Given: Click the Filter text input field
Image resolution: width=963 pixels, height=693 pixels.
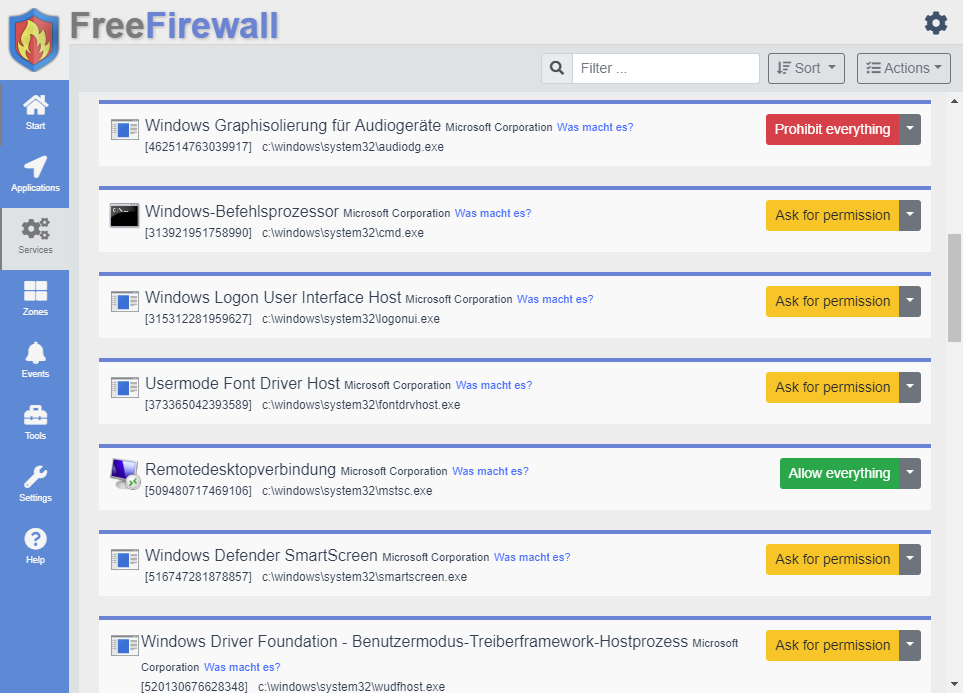Looking at the screenshot, I should pos(665,68).
